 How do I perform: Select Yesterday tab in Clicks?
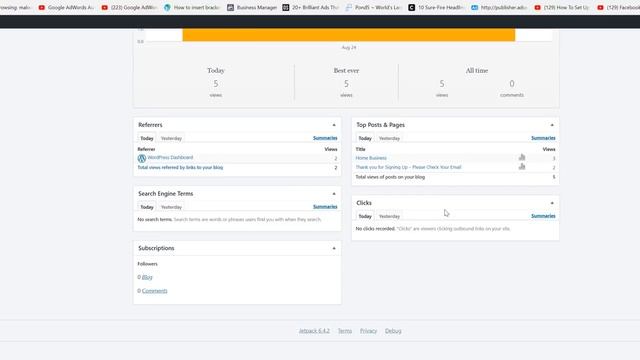tap(389, 216)
